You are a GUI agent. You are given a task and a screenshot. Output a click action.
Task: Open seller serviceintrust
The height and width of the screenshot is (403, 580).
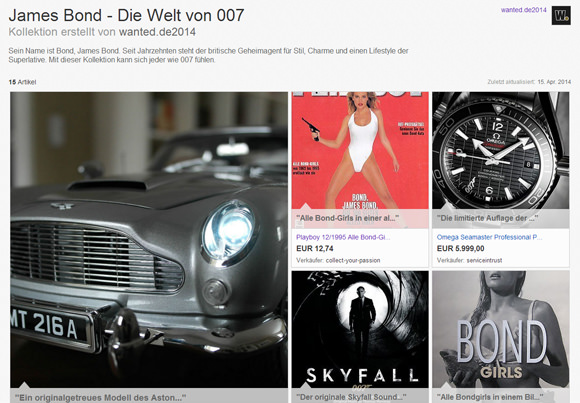coord(484,260)
